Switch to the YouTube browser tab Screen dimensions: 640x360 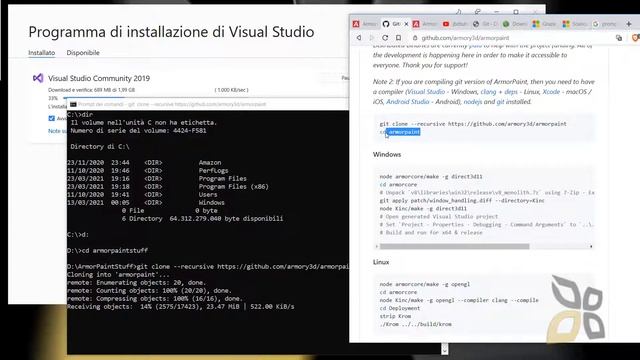click(x=454, y=24)
